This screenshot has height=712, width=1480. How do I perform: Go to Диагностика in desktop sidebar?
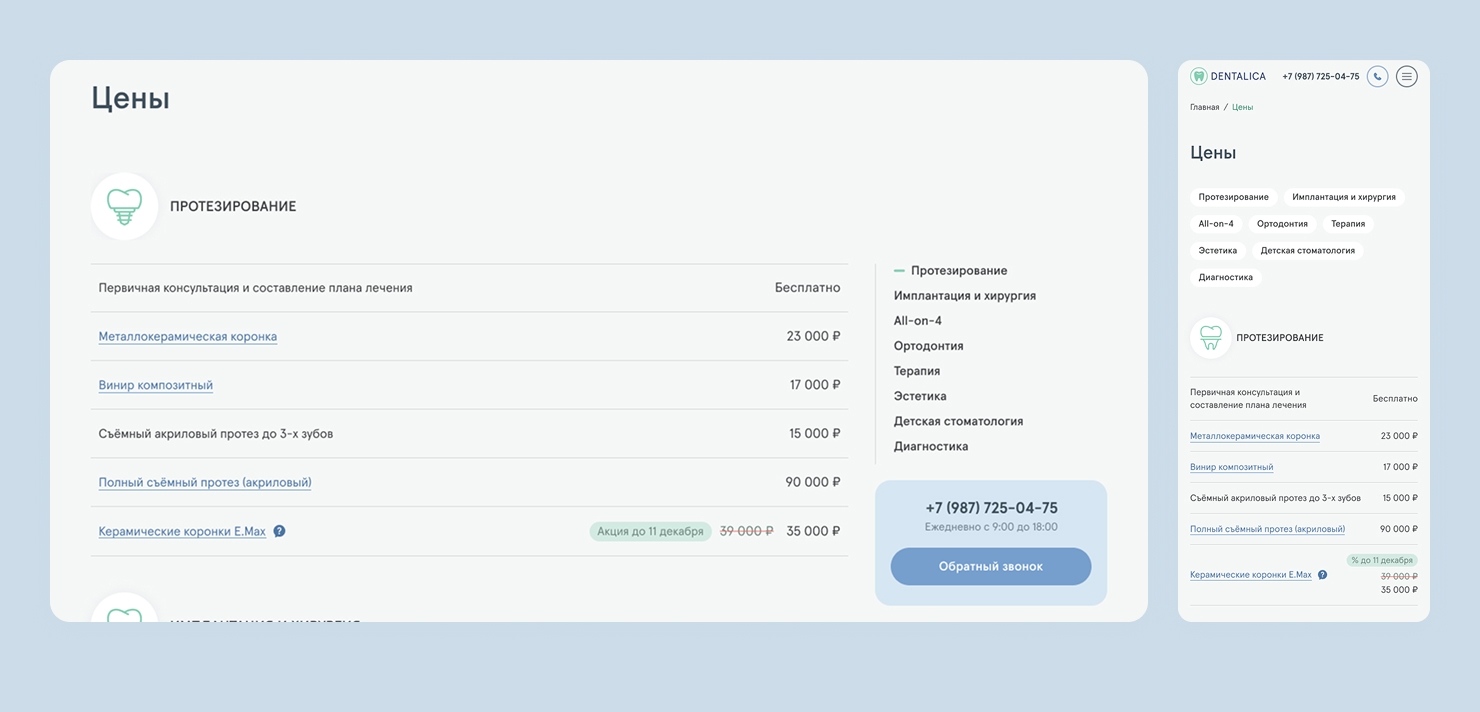(x=931, y=446)
